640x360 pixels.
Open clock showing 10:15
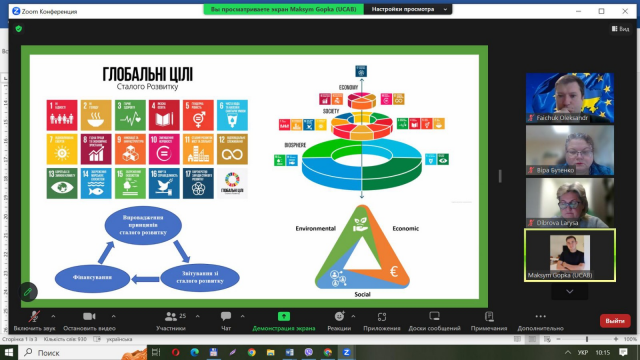[x=602, y=352]
